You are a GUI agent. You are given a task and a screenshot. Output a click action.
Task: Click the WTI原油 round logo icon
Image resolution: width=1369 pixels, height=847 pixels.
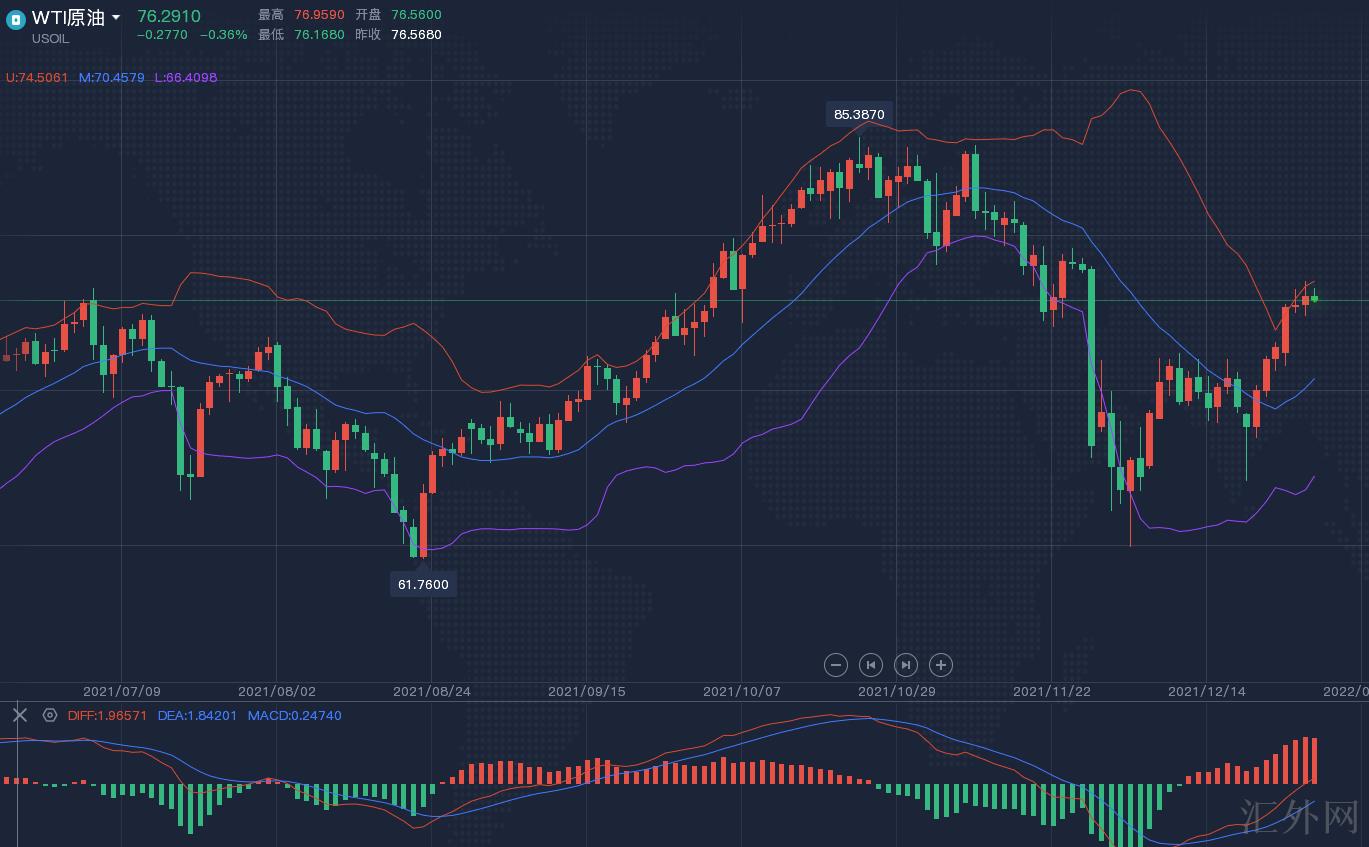15,19
